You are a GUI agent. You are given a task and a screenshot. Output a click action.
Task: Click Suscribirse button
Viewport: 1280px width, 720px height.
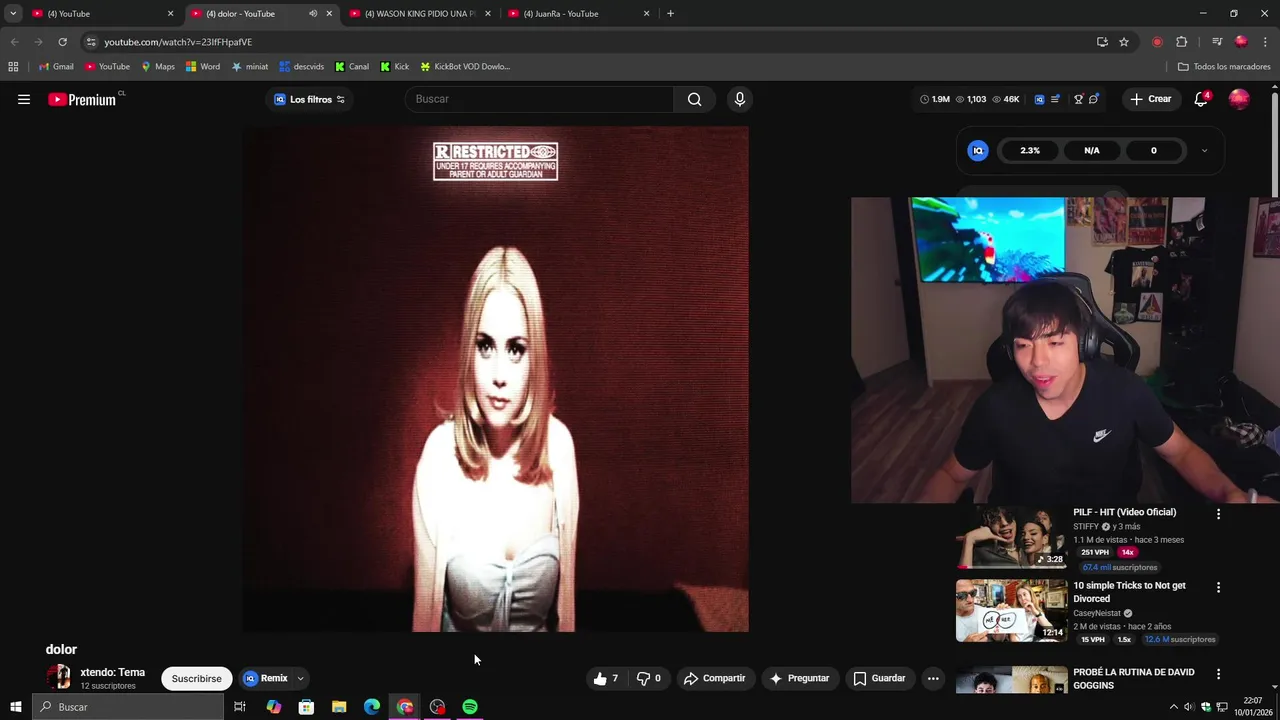point(196,679)
